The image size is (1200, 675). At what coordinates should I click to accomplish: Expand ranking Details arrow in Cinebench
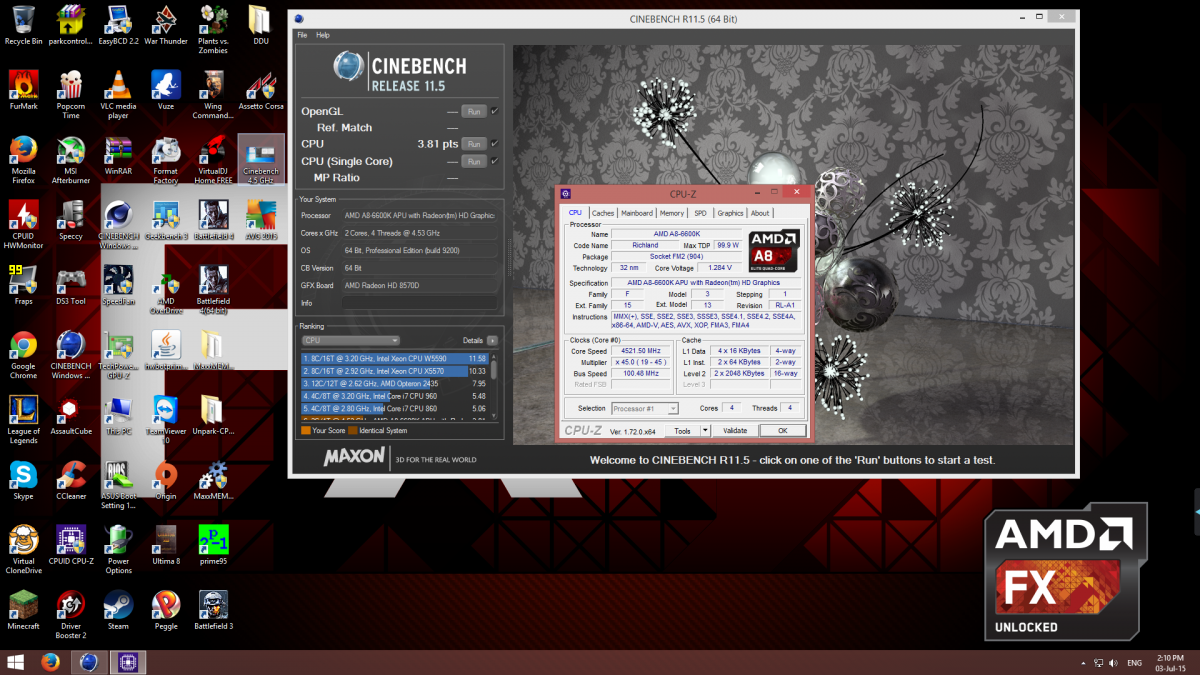(492, 340)
